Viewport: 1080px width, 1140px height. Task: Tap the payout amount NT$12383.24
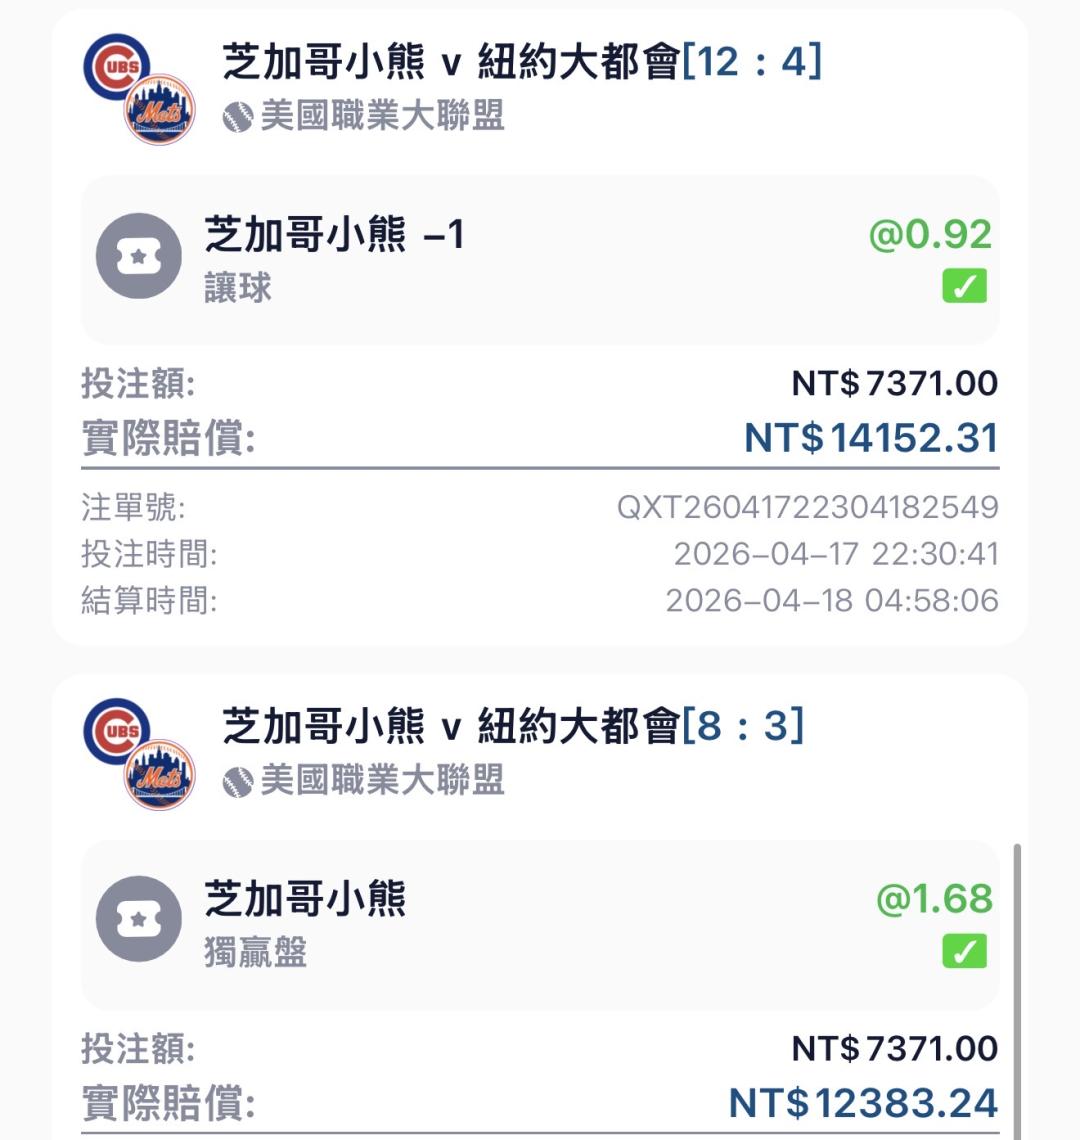(x=863, y=1102)
